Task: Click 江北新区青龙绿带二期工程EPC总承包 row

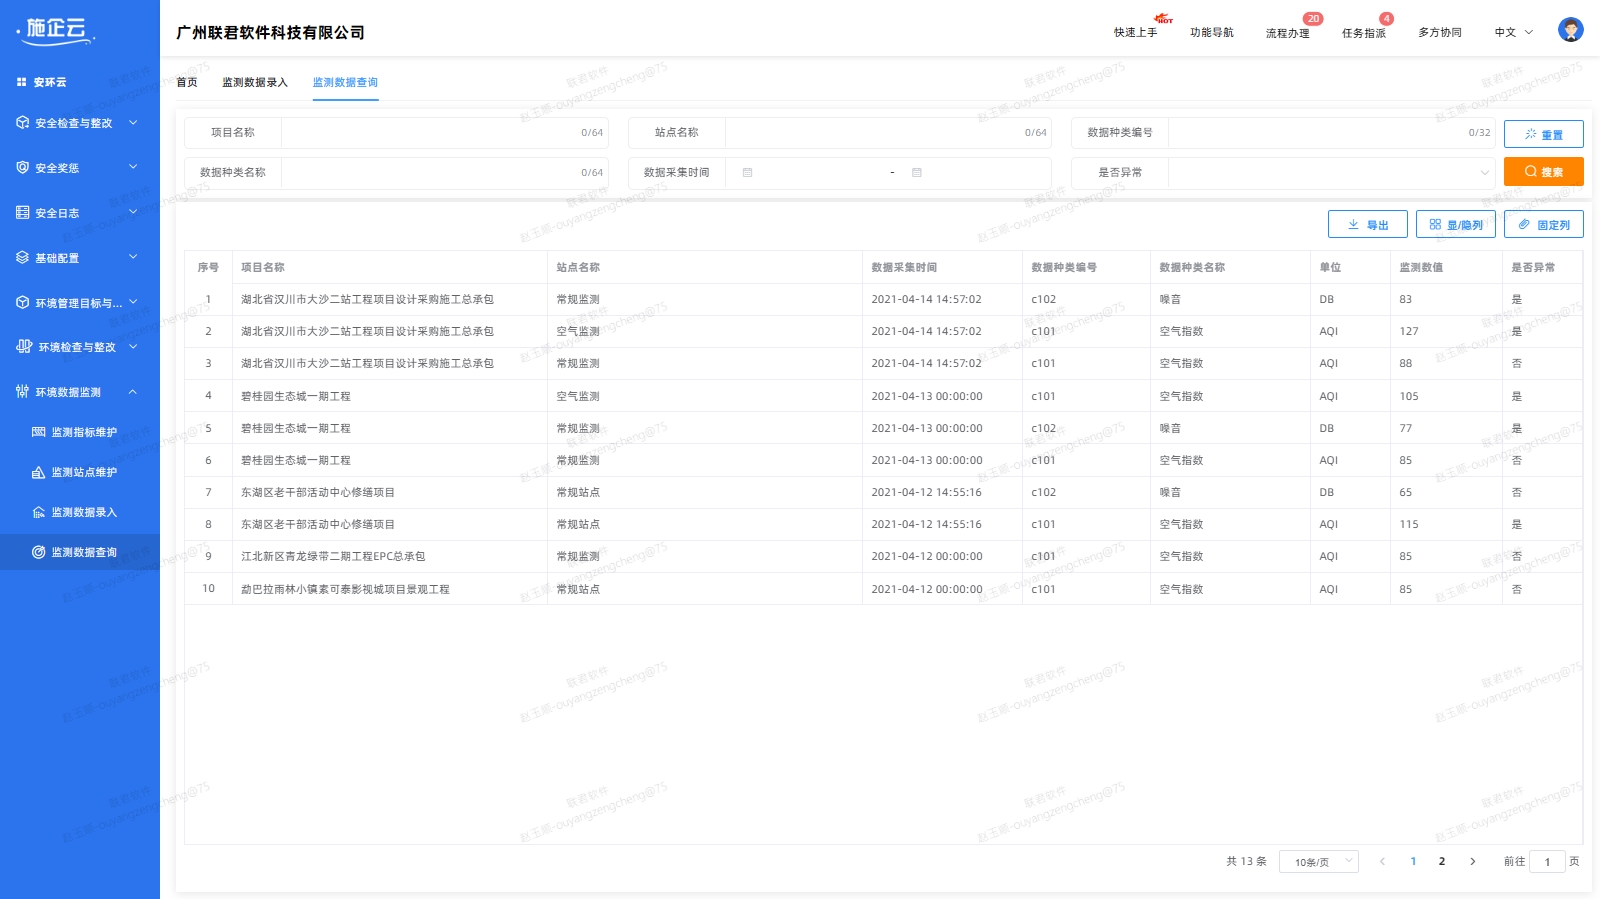Action: click(x=883, y=556)
